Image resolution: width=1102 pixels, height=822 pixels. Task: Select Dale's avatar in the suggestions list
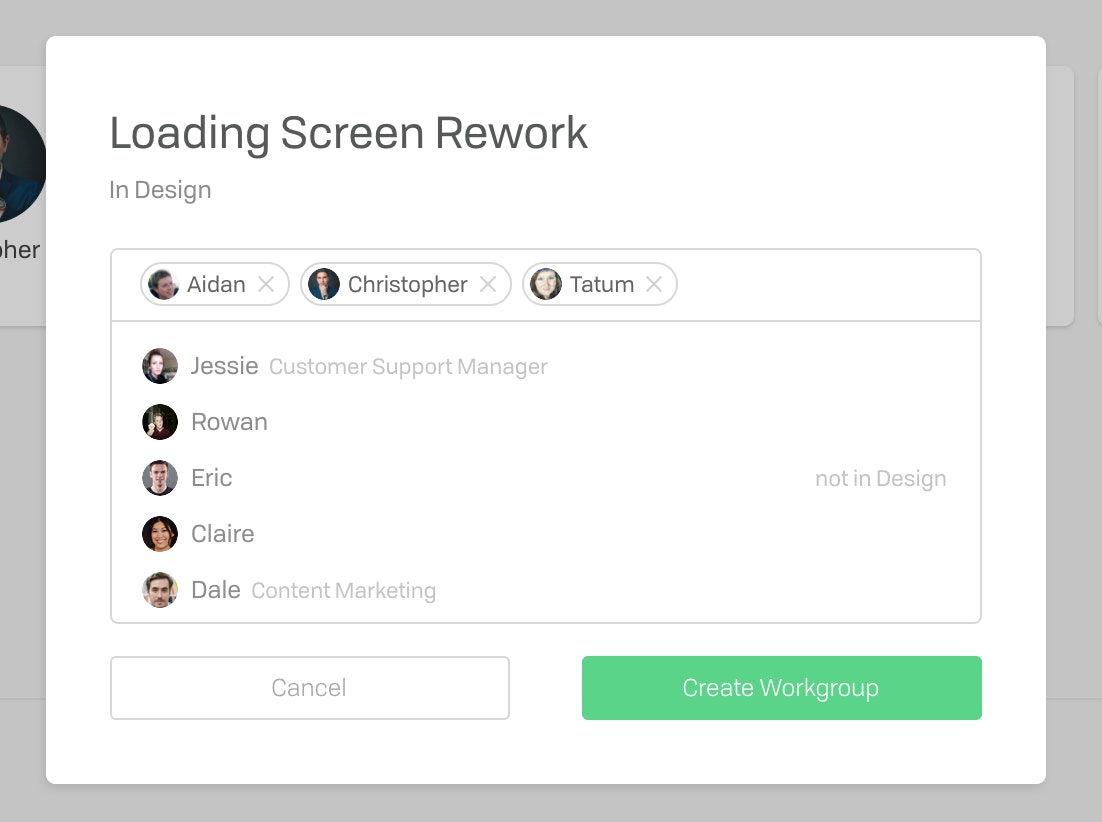click(160, 590)
